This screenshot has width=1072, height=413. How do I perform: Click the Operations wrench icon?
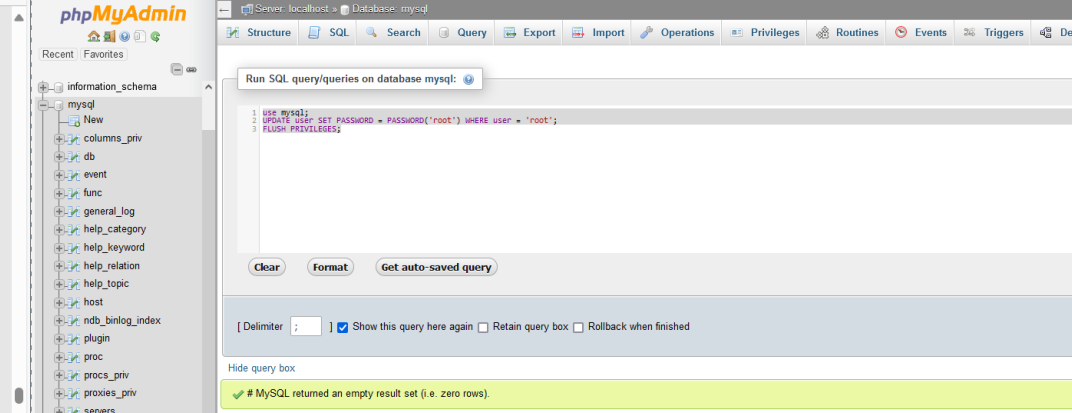click(646, 33)
